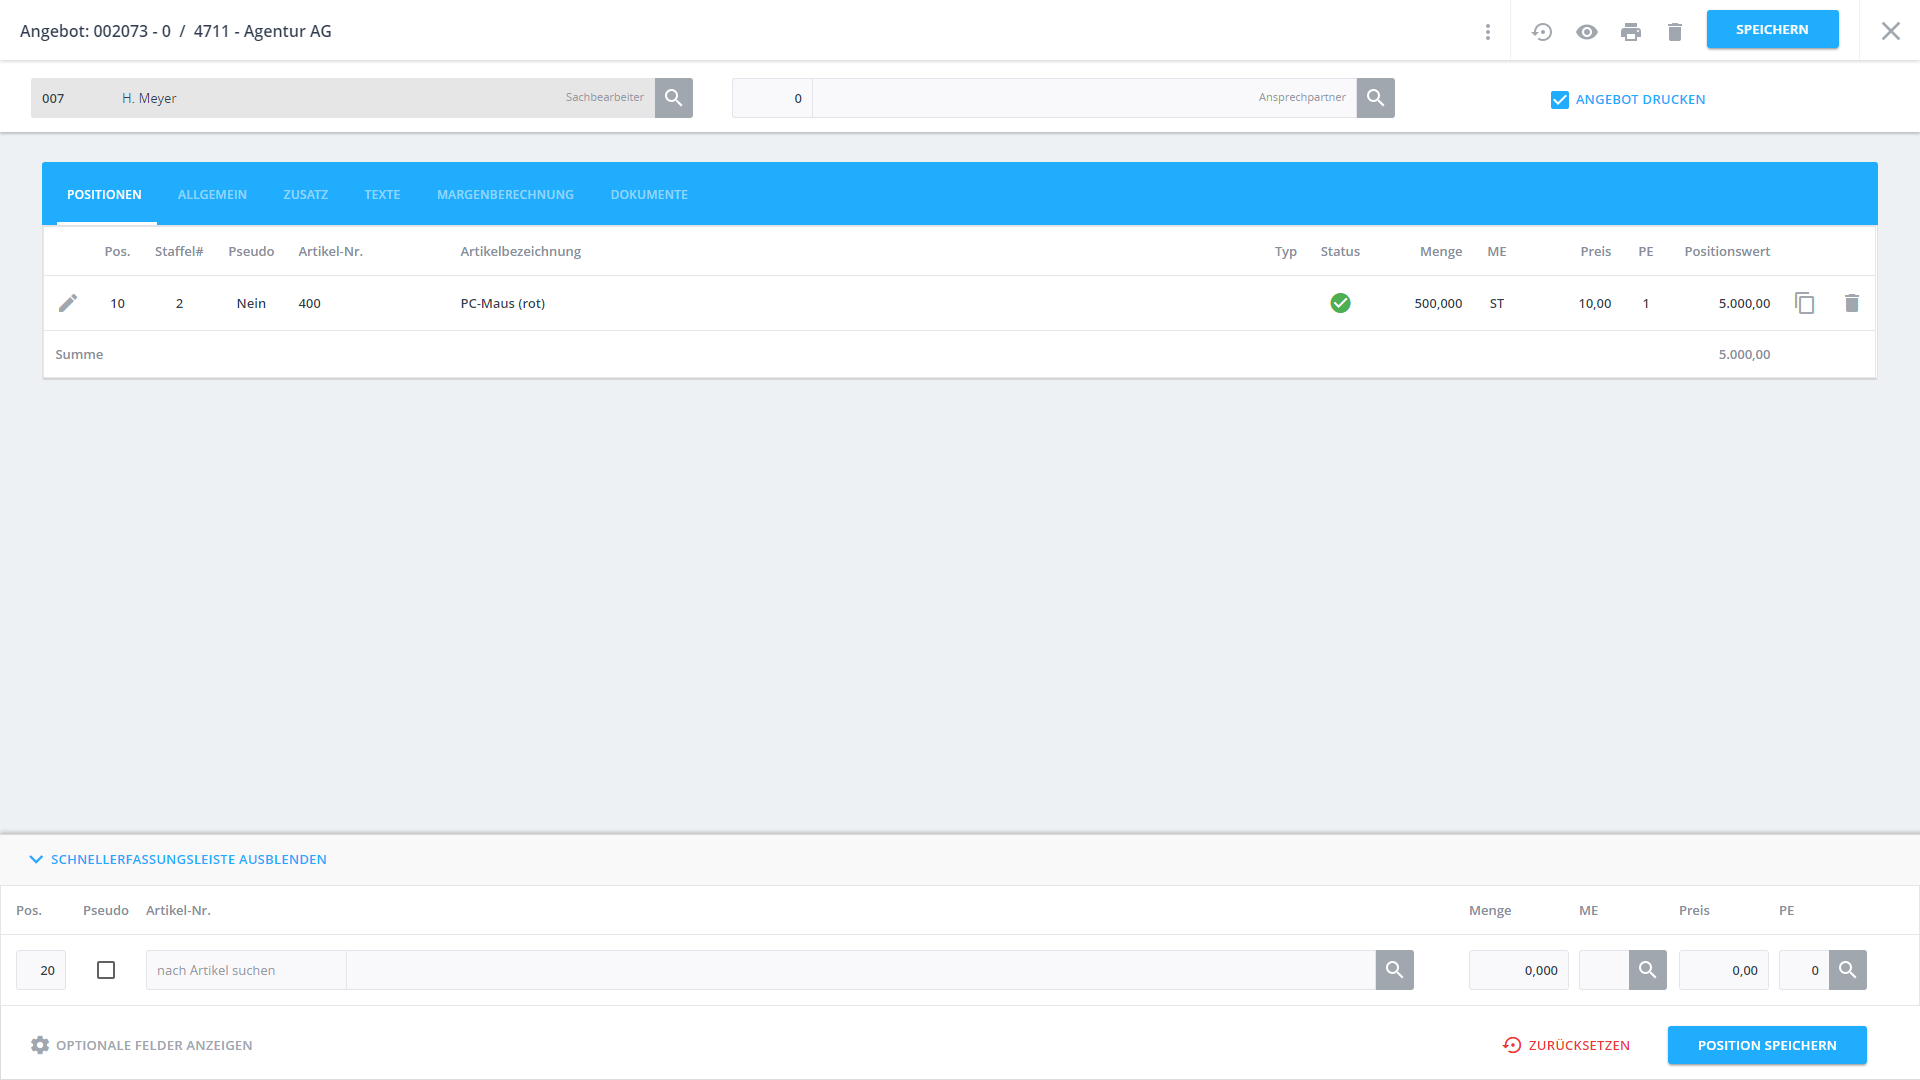Open the three-dot more options menu

pos(1488,32)
